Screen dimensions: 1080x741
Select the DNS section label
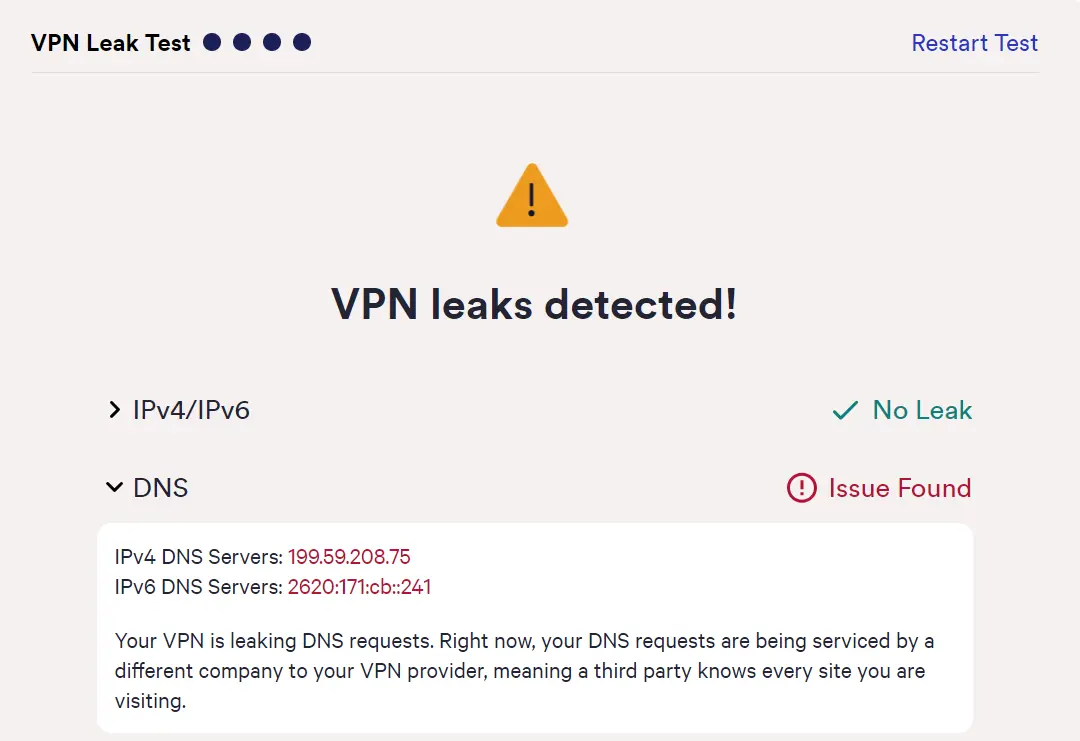pos(160,487)
